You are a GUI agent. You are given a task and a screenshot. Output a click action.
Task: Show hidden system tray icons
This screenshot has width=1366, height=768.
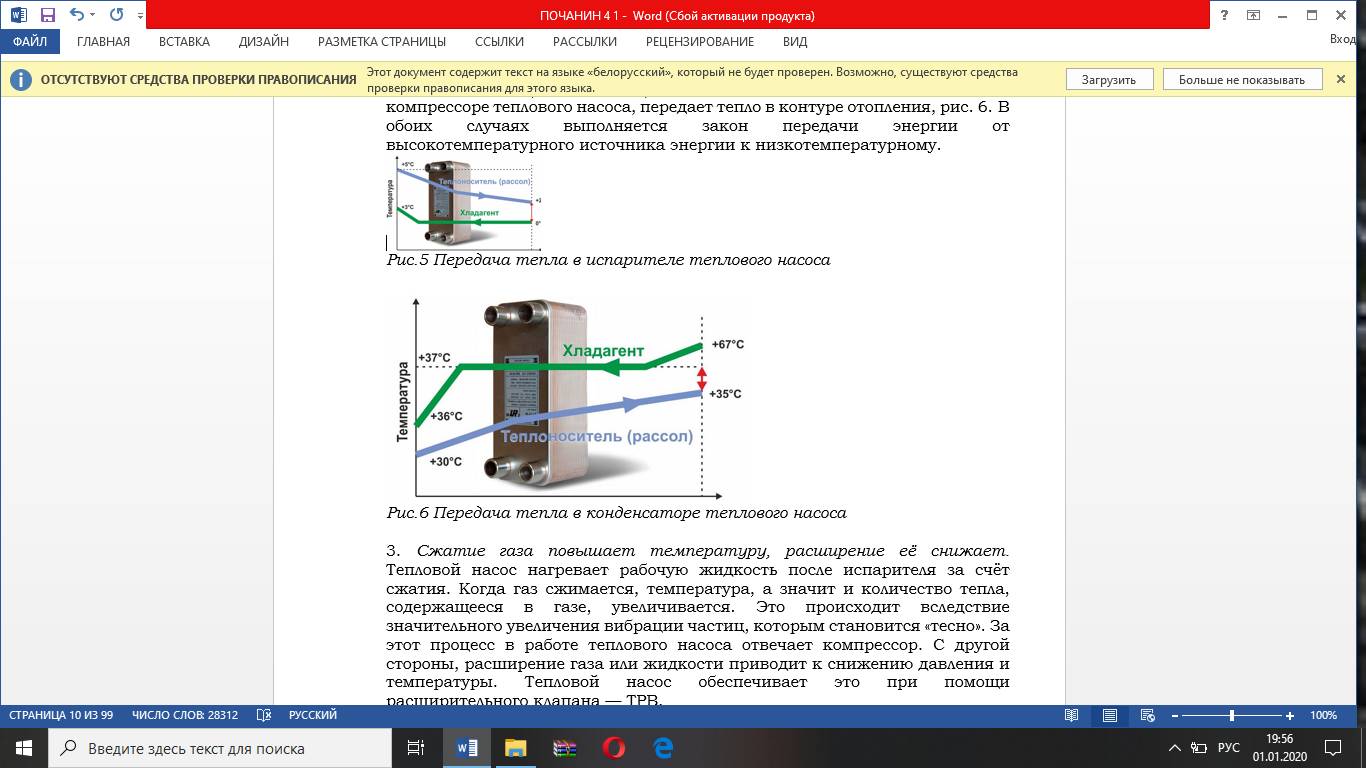click(x=1175, y=748)
